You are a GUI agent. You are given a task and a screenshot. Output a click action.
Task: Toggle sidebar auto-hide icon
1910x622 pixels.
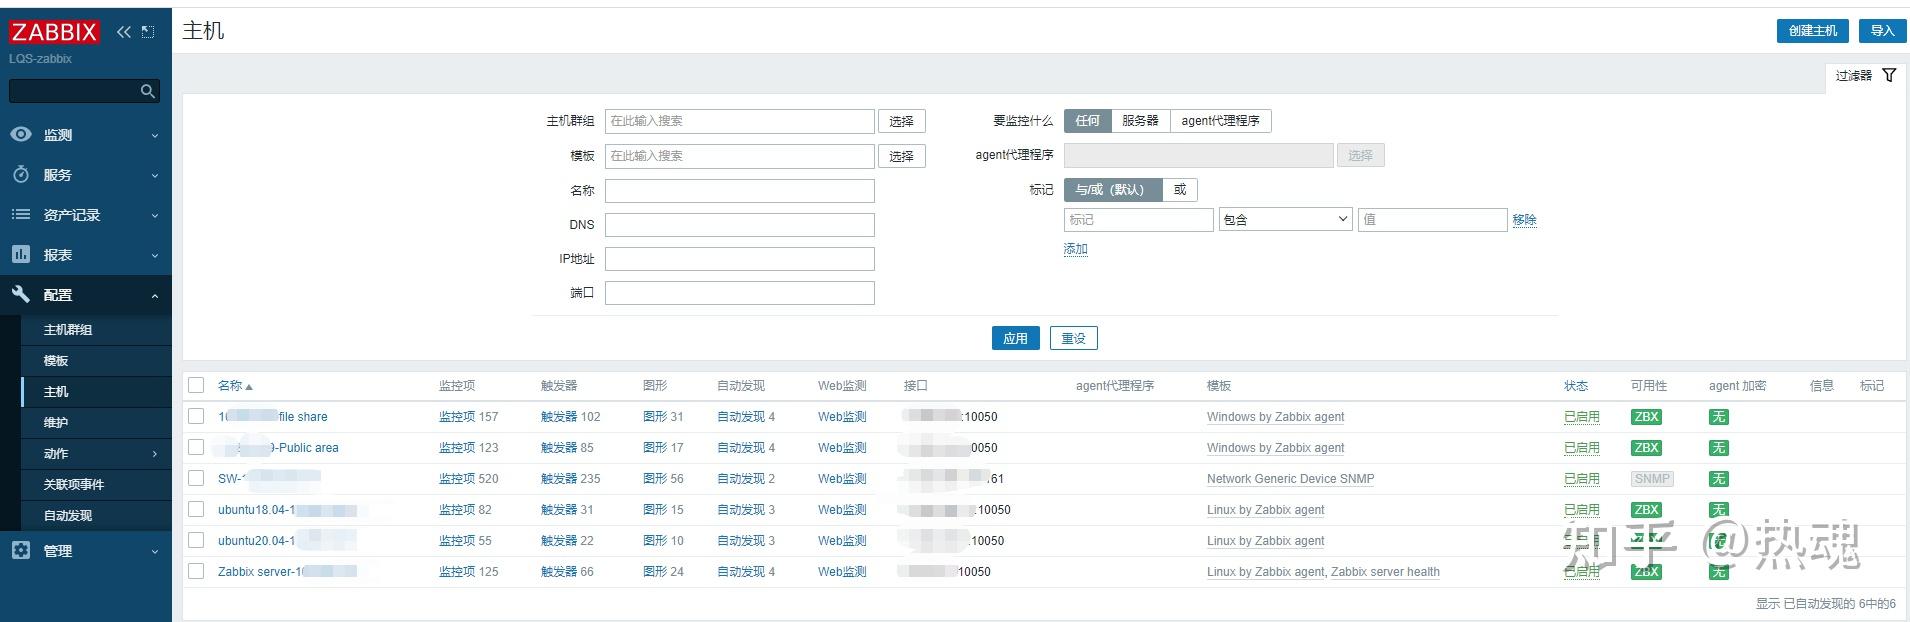pyautogui.click(x=148, y=32)
